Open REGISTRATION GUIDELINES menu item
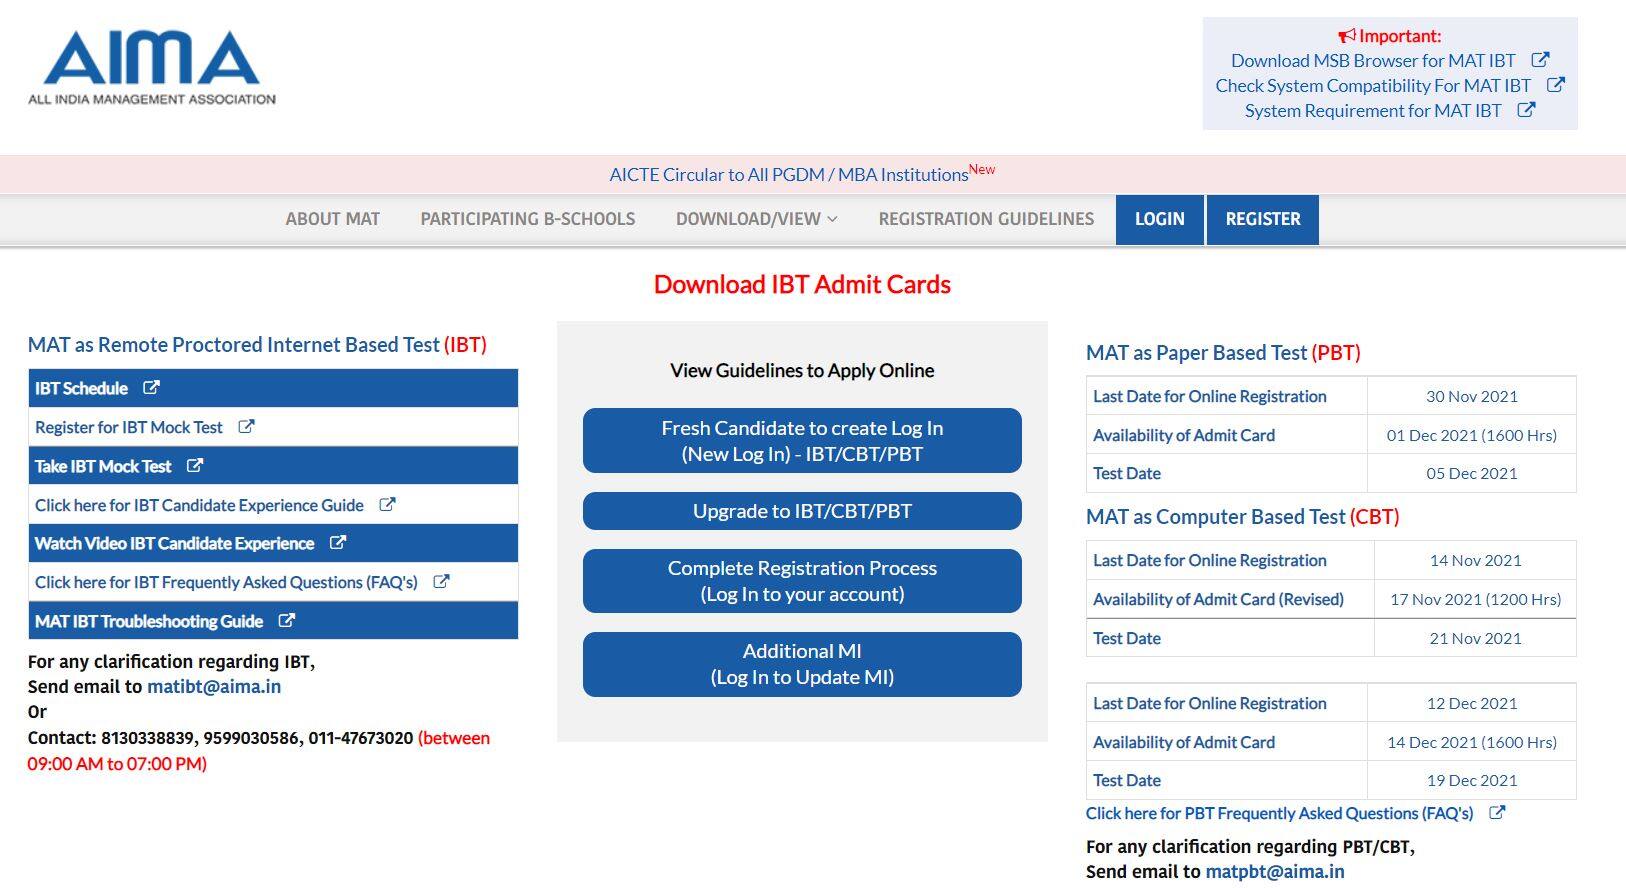The image size is (1626, 888). [986, 219]
